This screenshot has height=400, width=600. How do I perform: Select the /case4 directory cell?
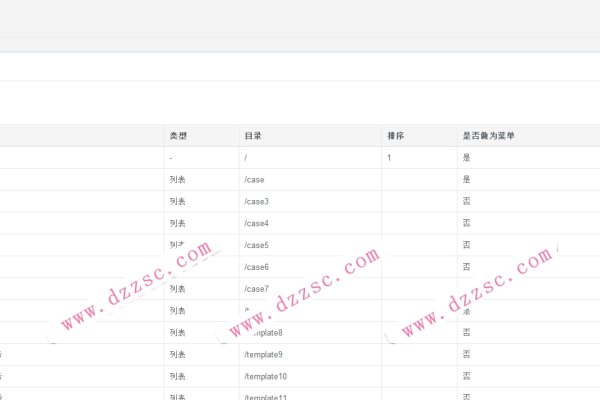256,223
